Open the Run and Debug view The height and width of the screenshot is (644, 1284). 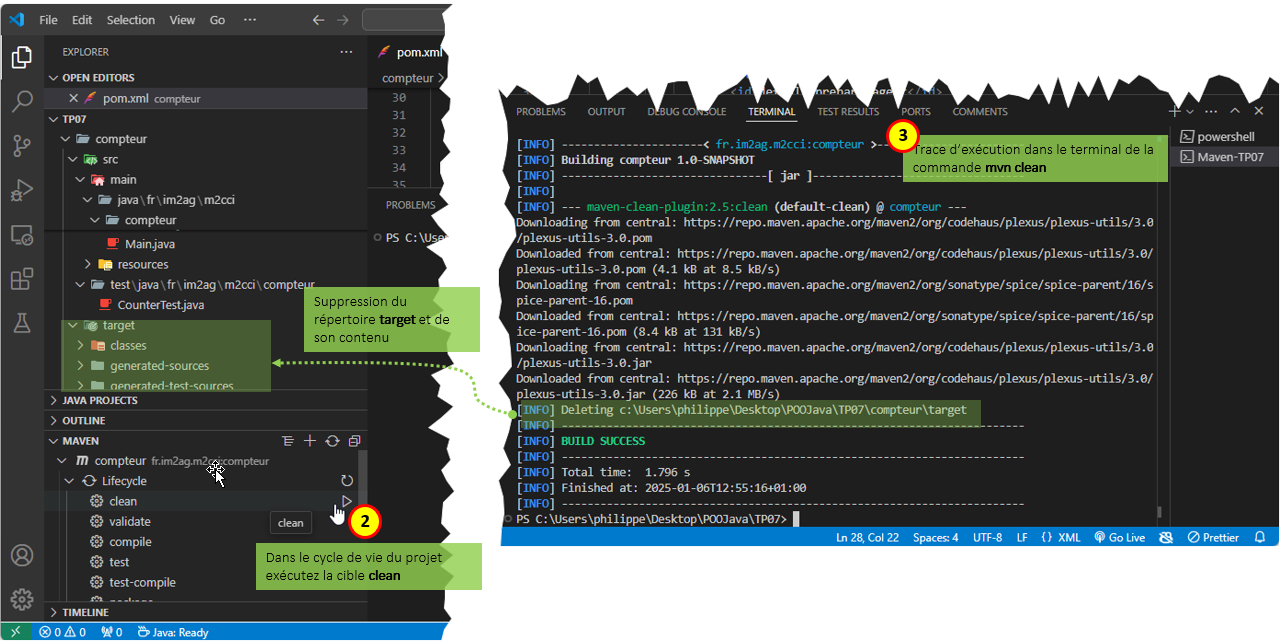click(21, 190)
